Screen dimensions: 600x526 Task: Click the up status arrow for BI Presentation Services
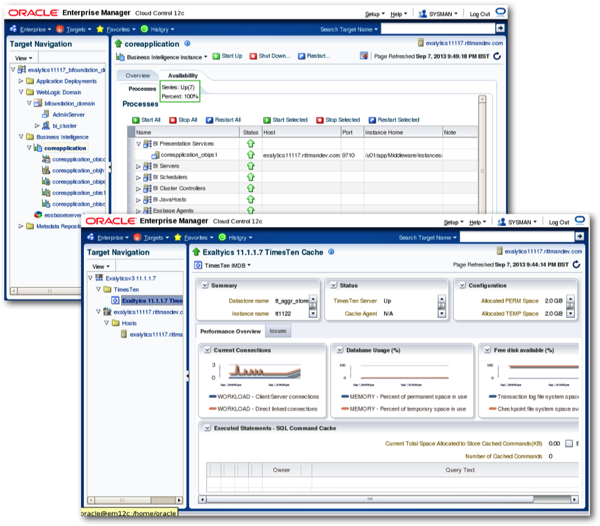(251, 144)
